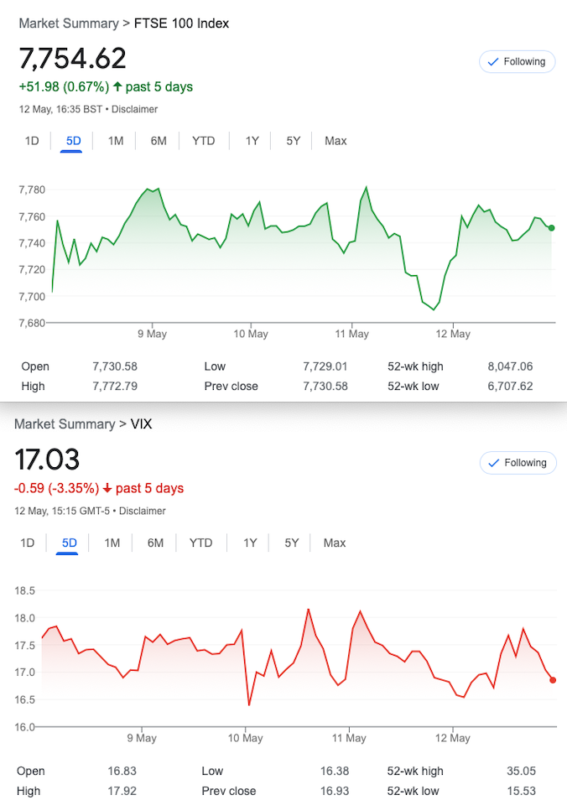Select the 5Y tab on VIX chart
The width and height of the screenshot is (567, 800).
point(291,543)
